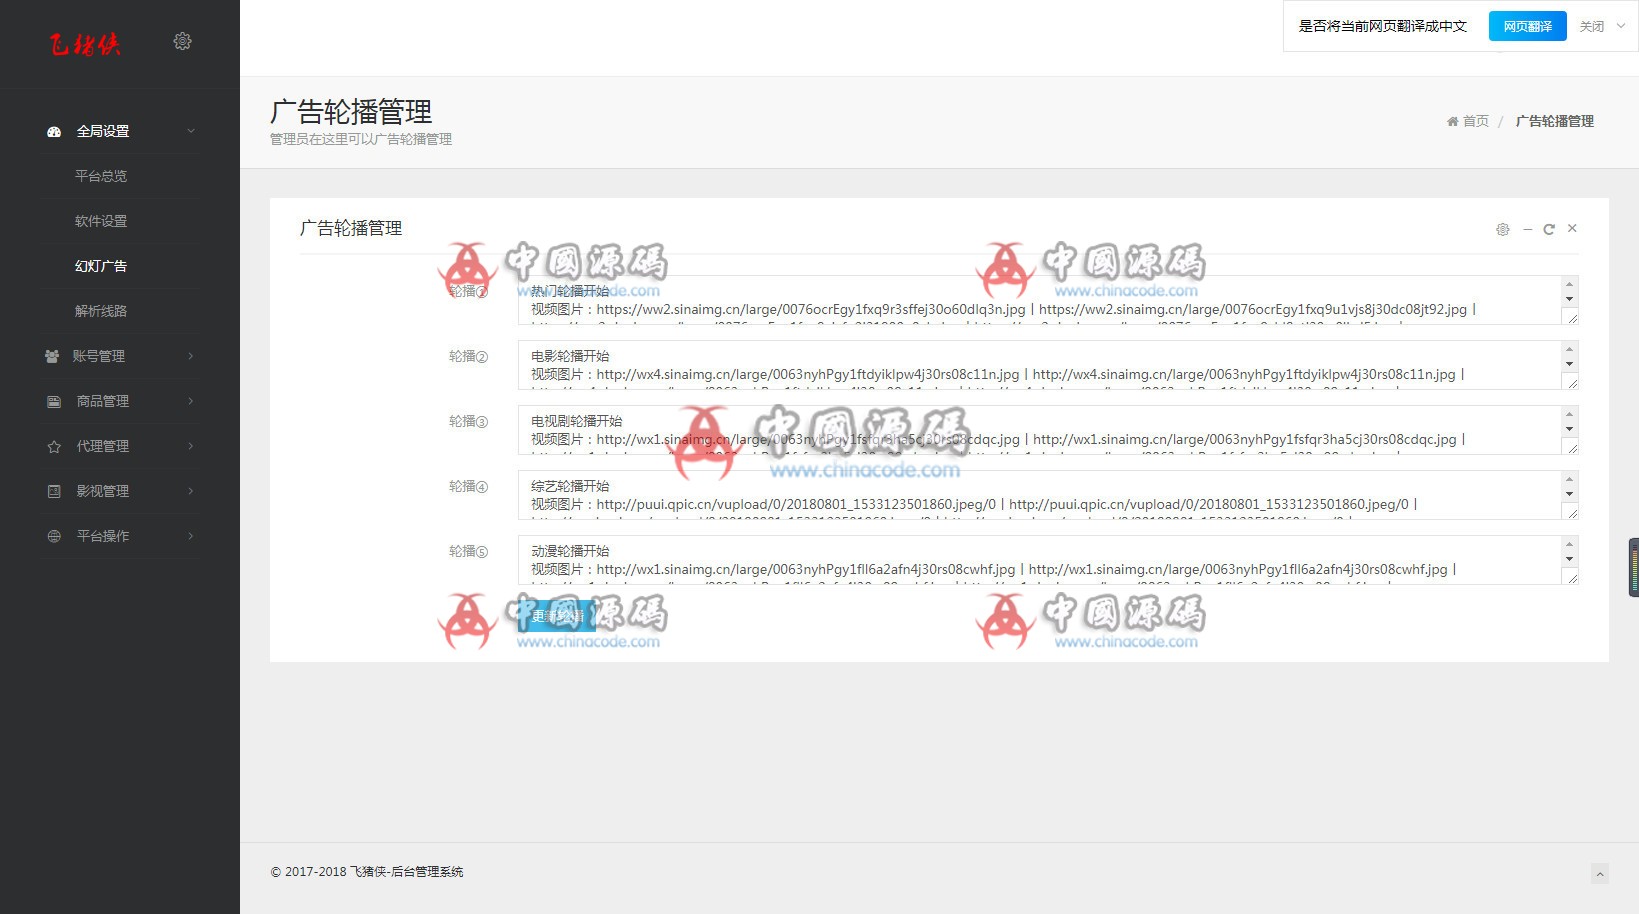Click the 商品管理 list icon

(53, 401)
